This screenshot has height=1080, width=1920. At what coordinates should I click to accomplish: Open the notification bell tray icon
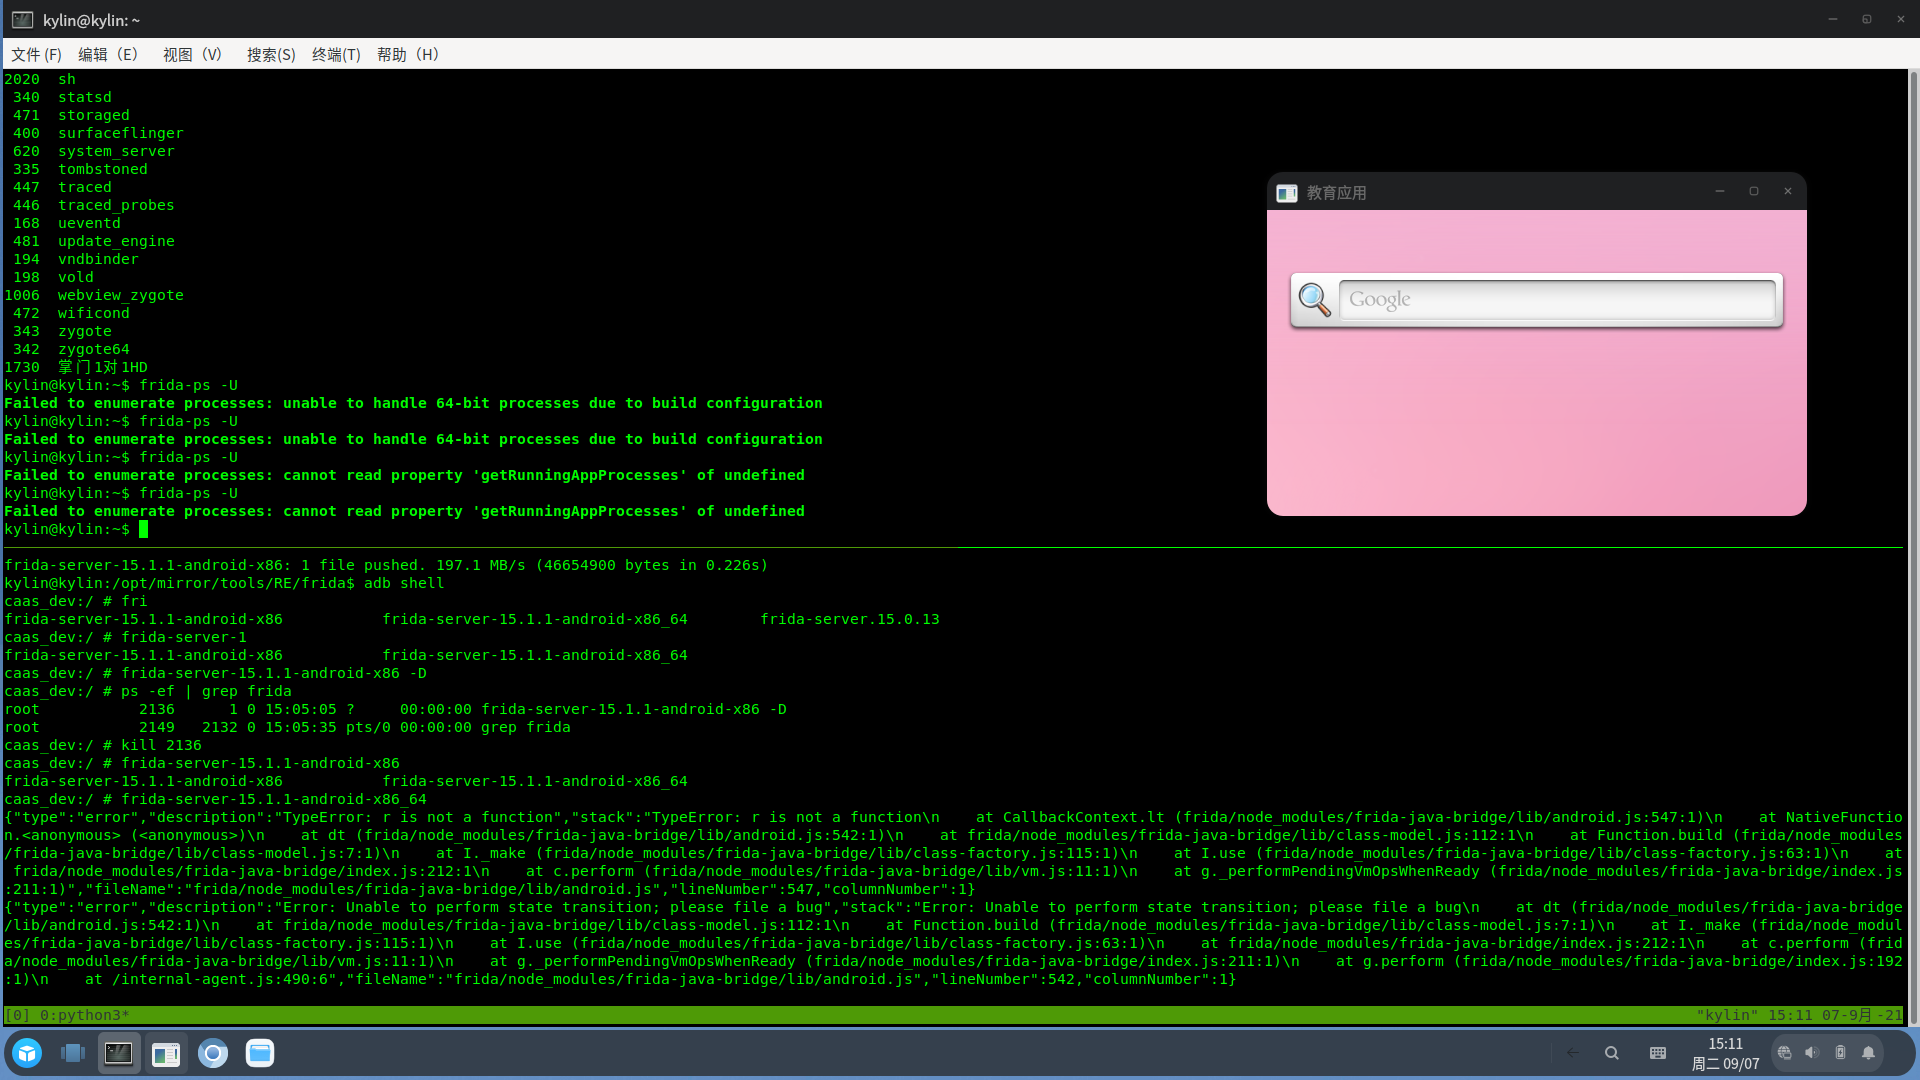click(x=1868, y=1053)
